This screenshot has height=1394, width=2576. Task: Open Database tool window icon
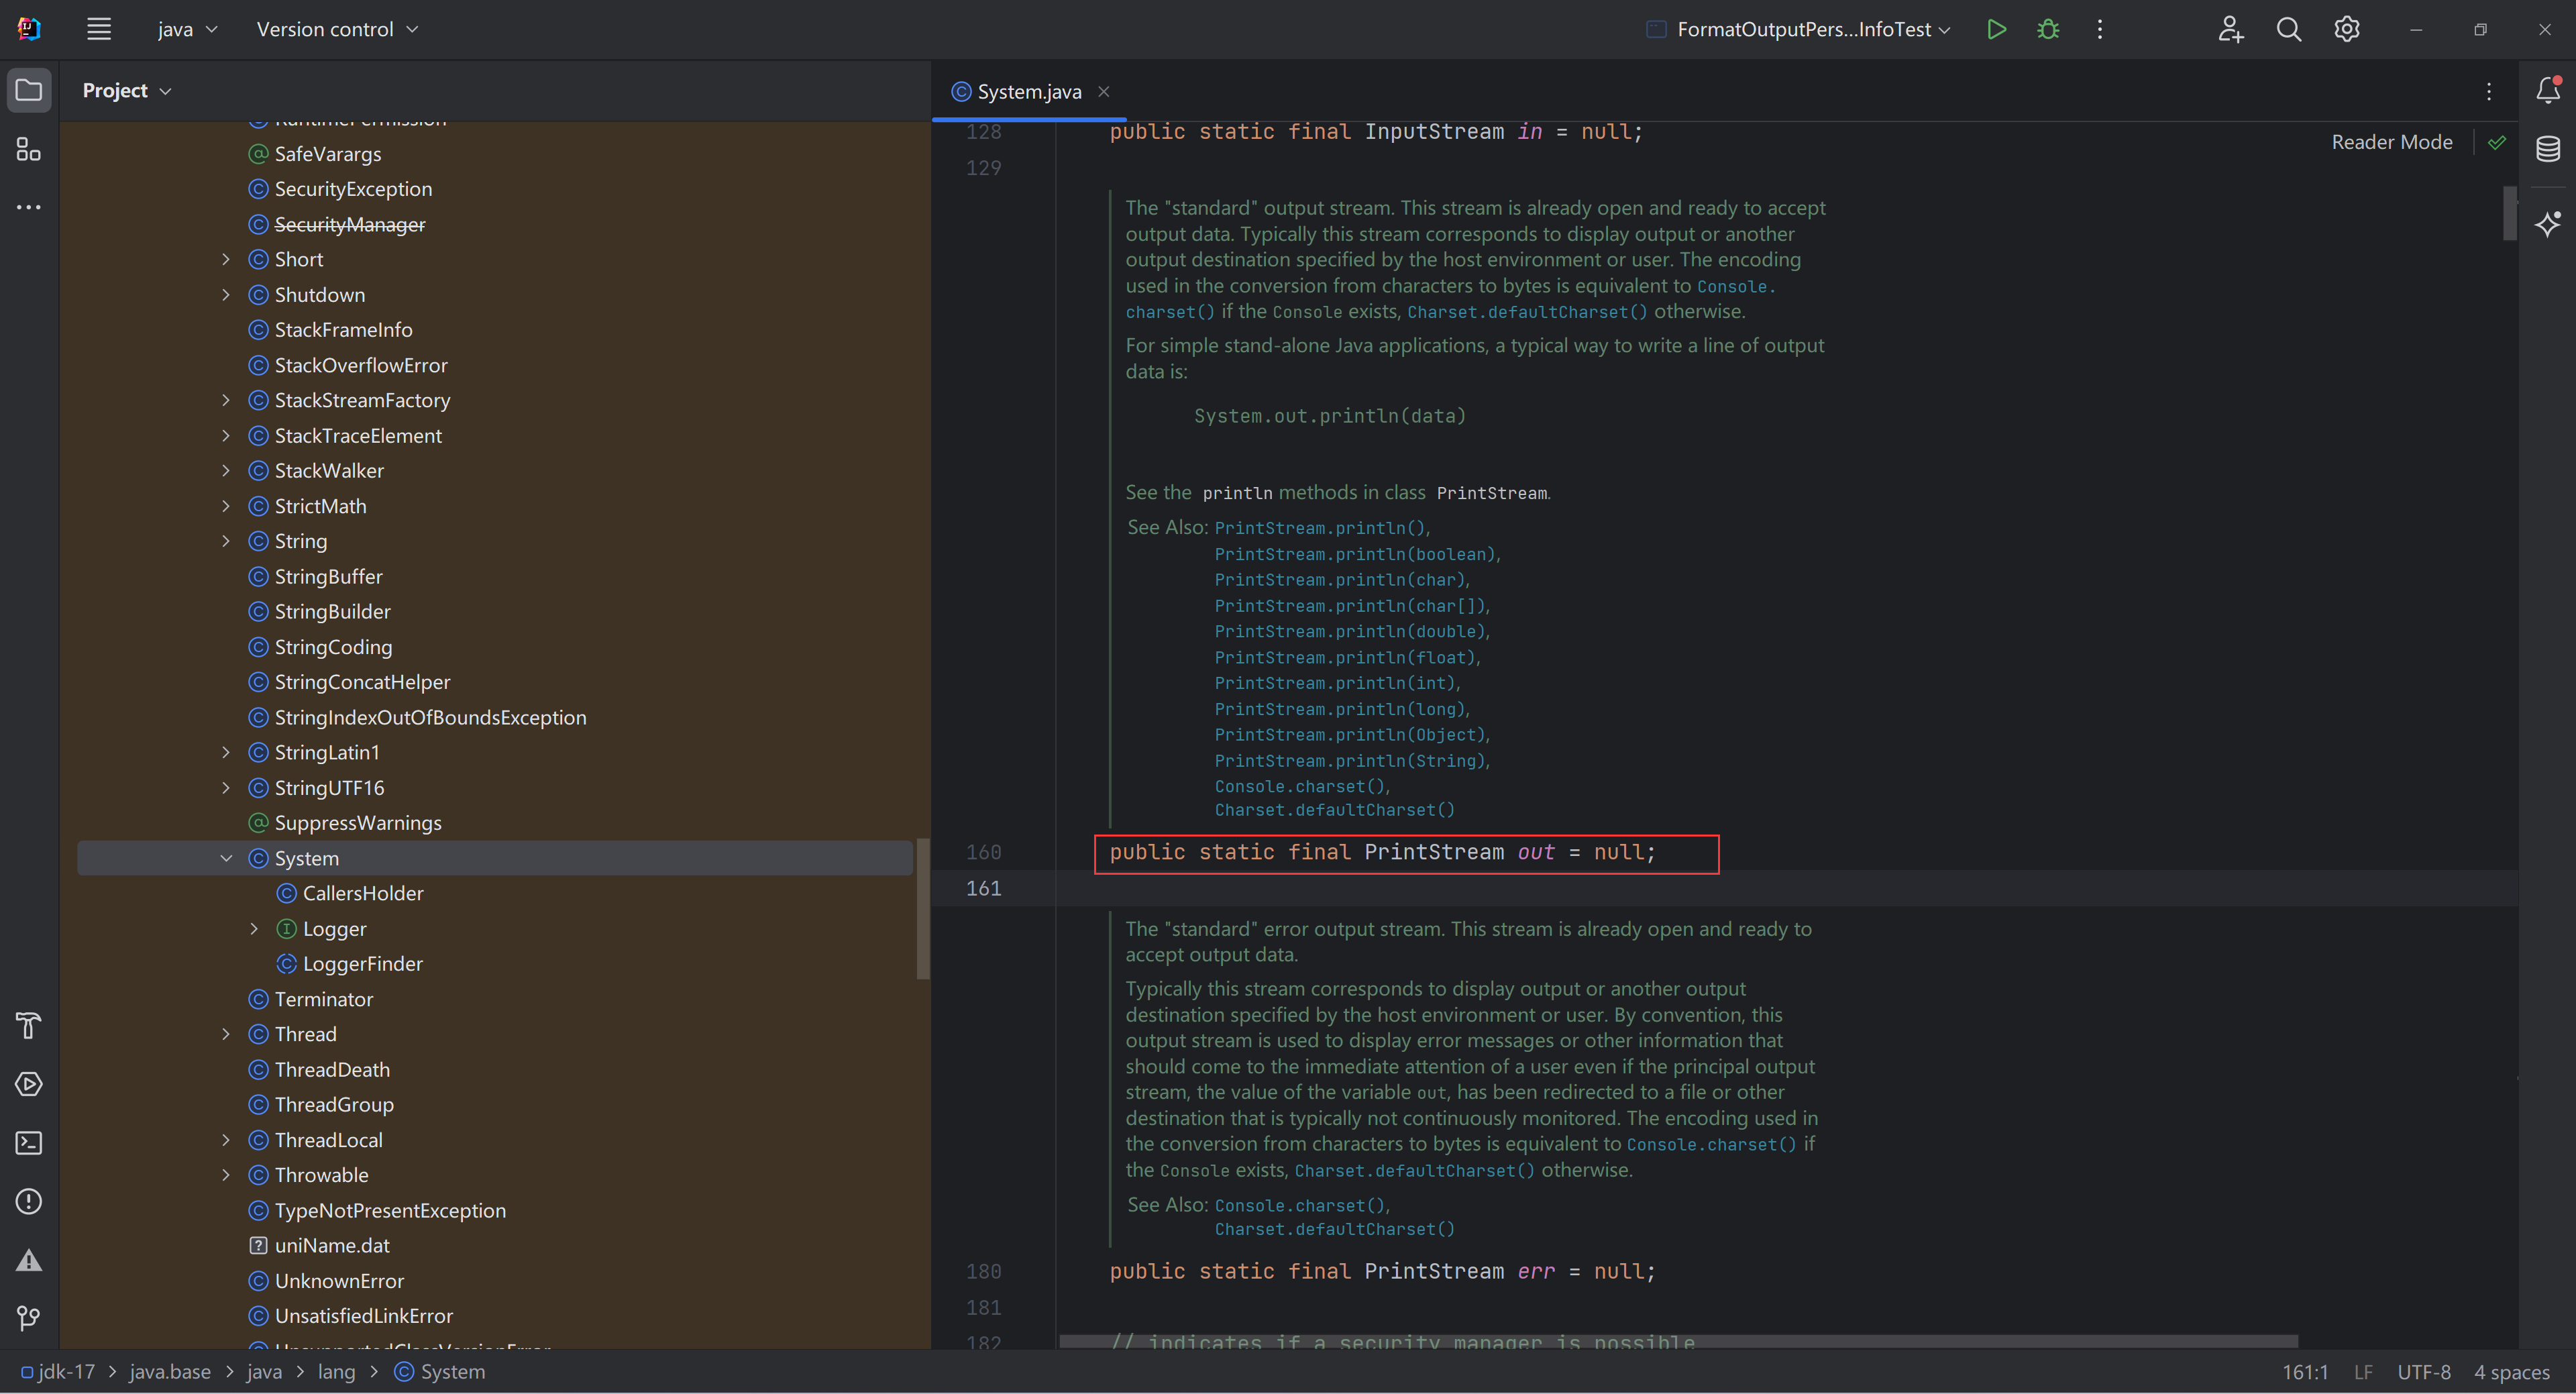coord(2548,149)
